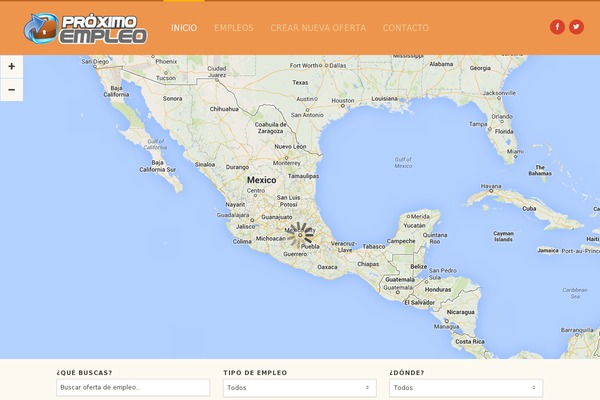Click the 'Oaxaca' label on map
The width and height of the screenshot is (600, 400).
[x=328, y=267]
